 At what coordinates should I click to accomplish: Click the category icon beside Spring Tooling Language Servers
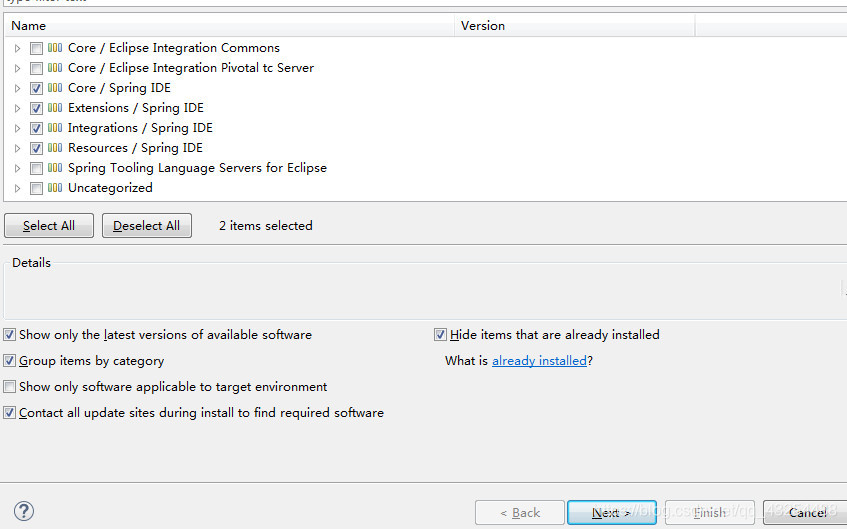click(55, 168)
